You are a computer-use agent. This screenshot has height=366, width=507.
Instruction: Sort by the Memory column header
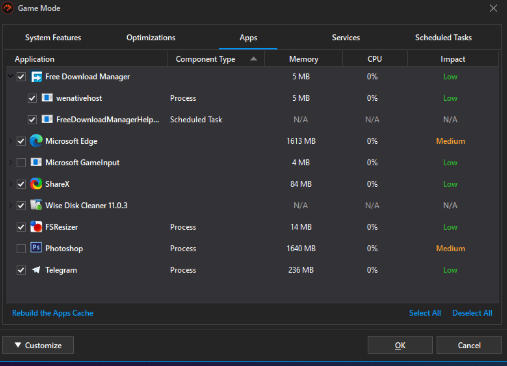tap(303, 59)
